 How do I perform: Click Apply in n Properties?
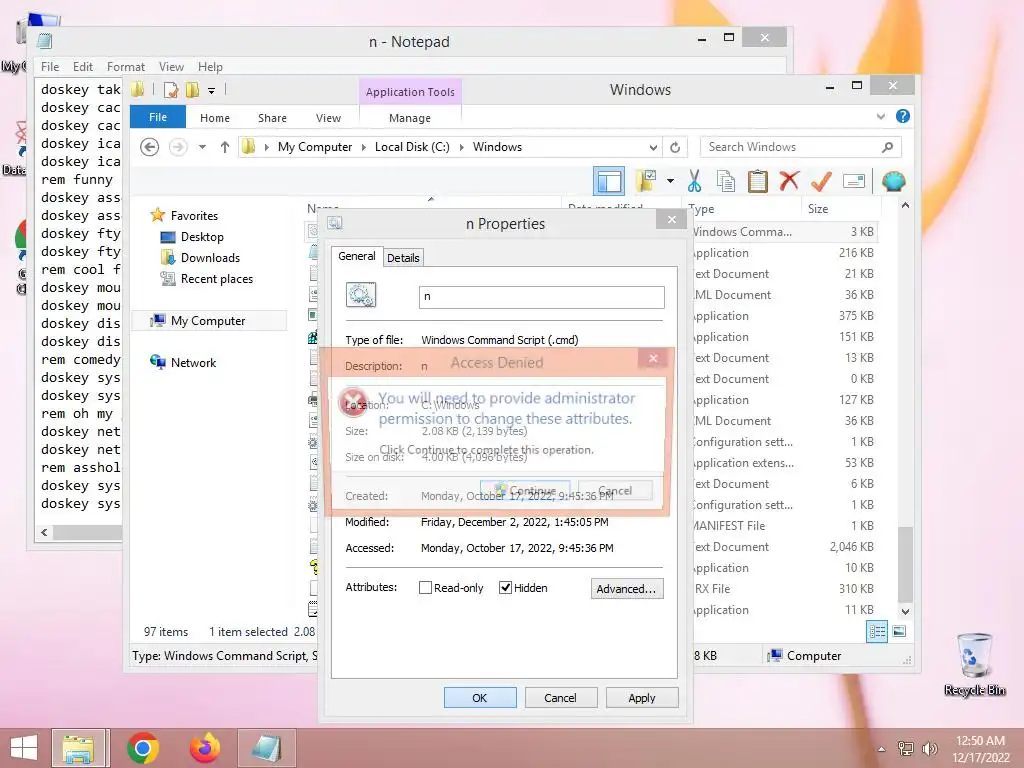(x=642, y=698)
